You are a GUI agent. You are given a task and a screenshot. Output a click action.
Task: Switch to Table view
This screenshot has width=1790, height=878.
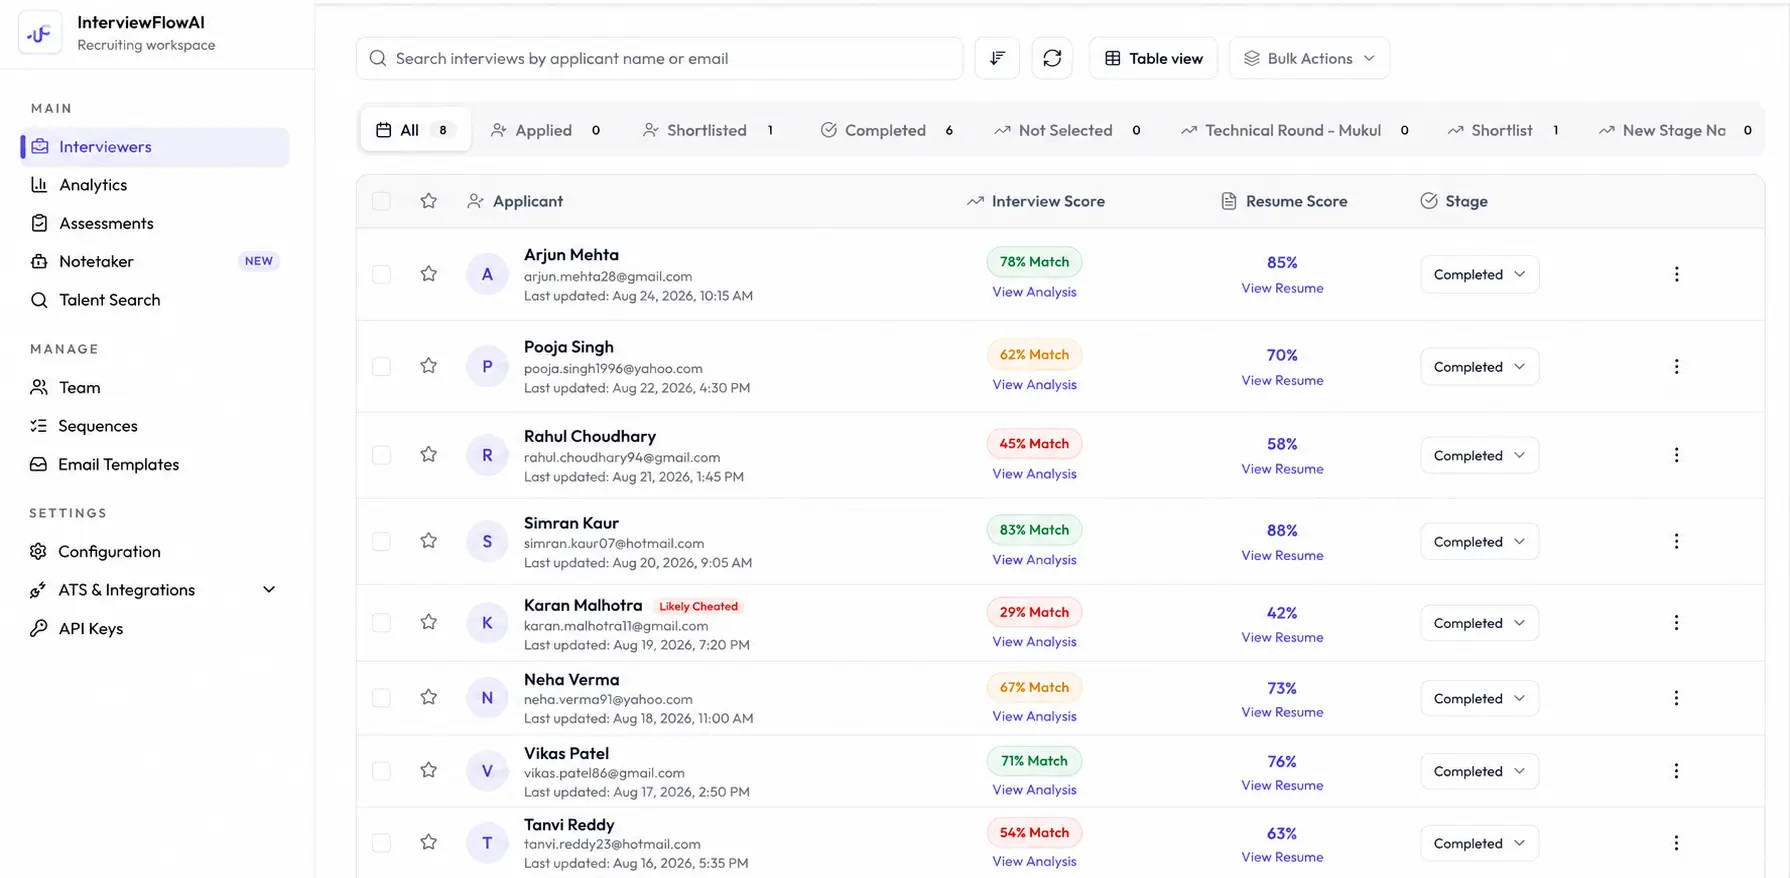[1153, 58]
